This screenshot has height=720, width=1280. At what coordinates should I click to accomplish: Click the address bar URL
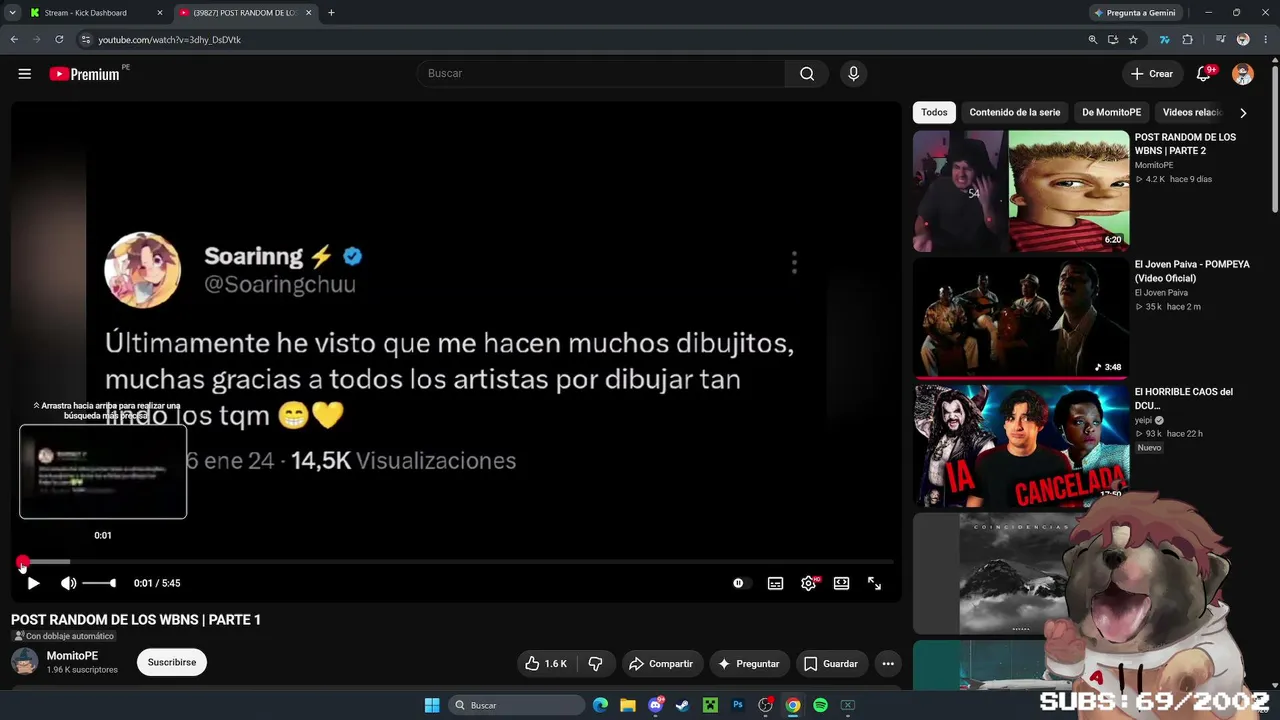click(170, 40)
